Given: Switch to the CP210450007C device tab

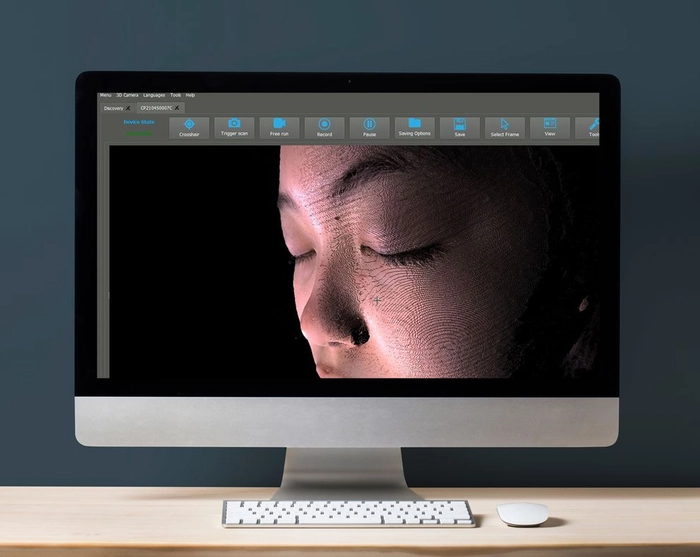Looking at the screenshot, I should point(156,108).
